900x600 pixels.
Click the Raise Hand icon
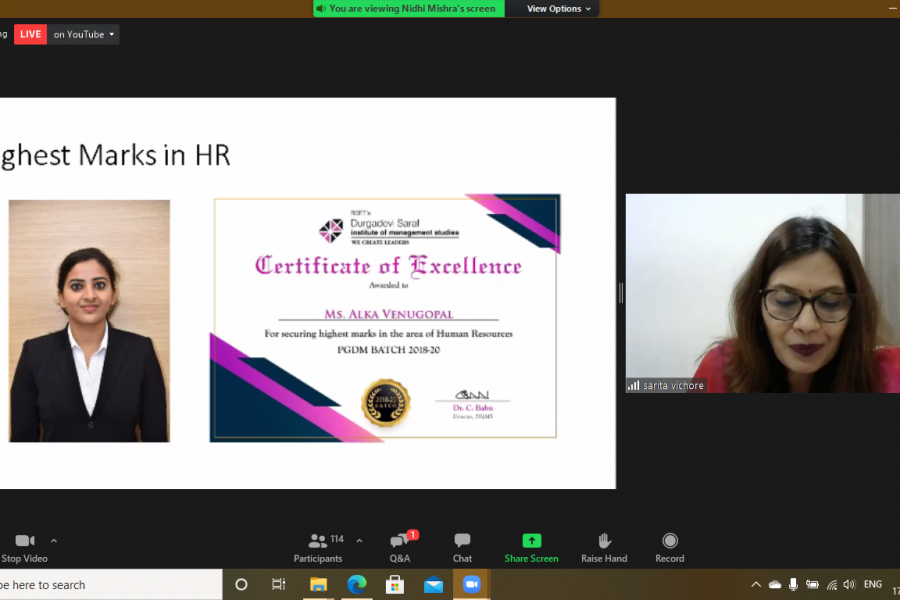[604, 540]
